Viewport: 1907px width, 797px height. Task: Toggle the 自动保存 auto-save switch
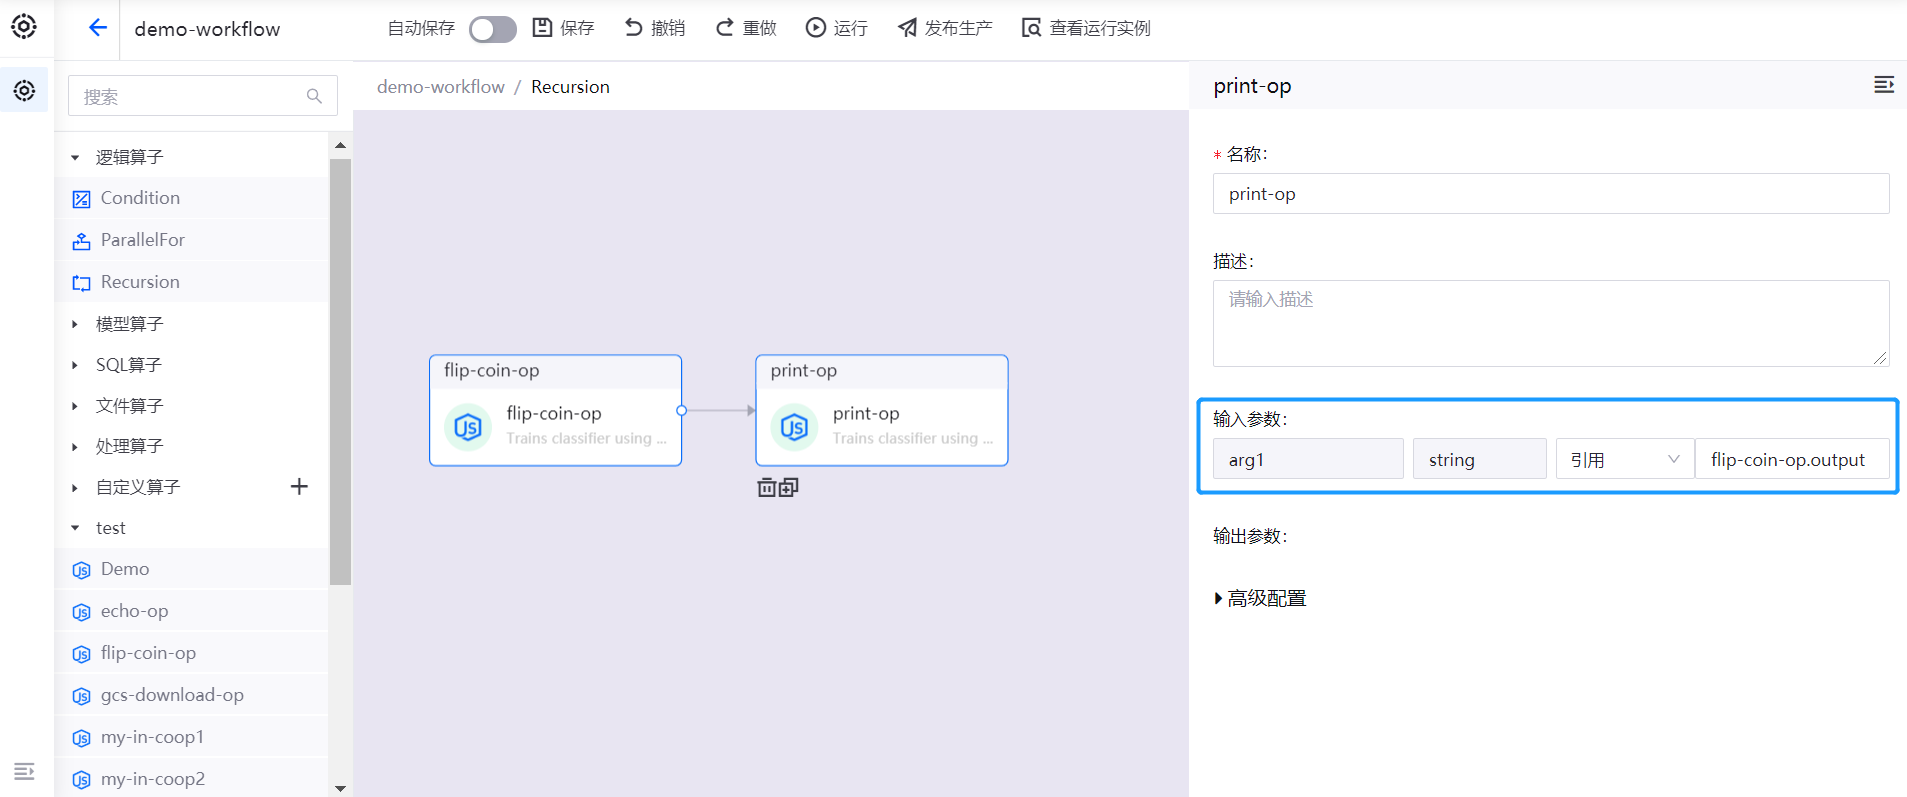point(492,29)
